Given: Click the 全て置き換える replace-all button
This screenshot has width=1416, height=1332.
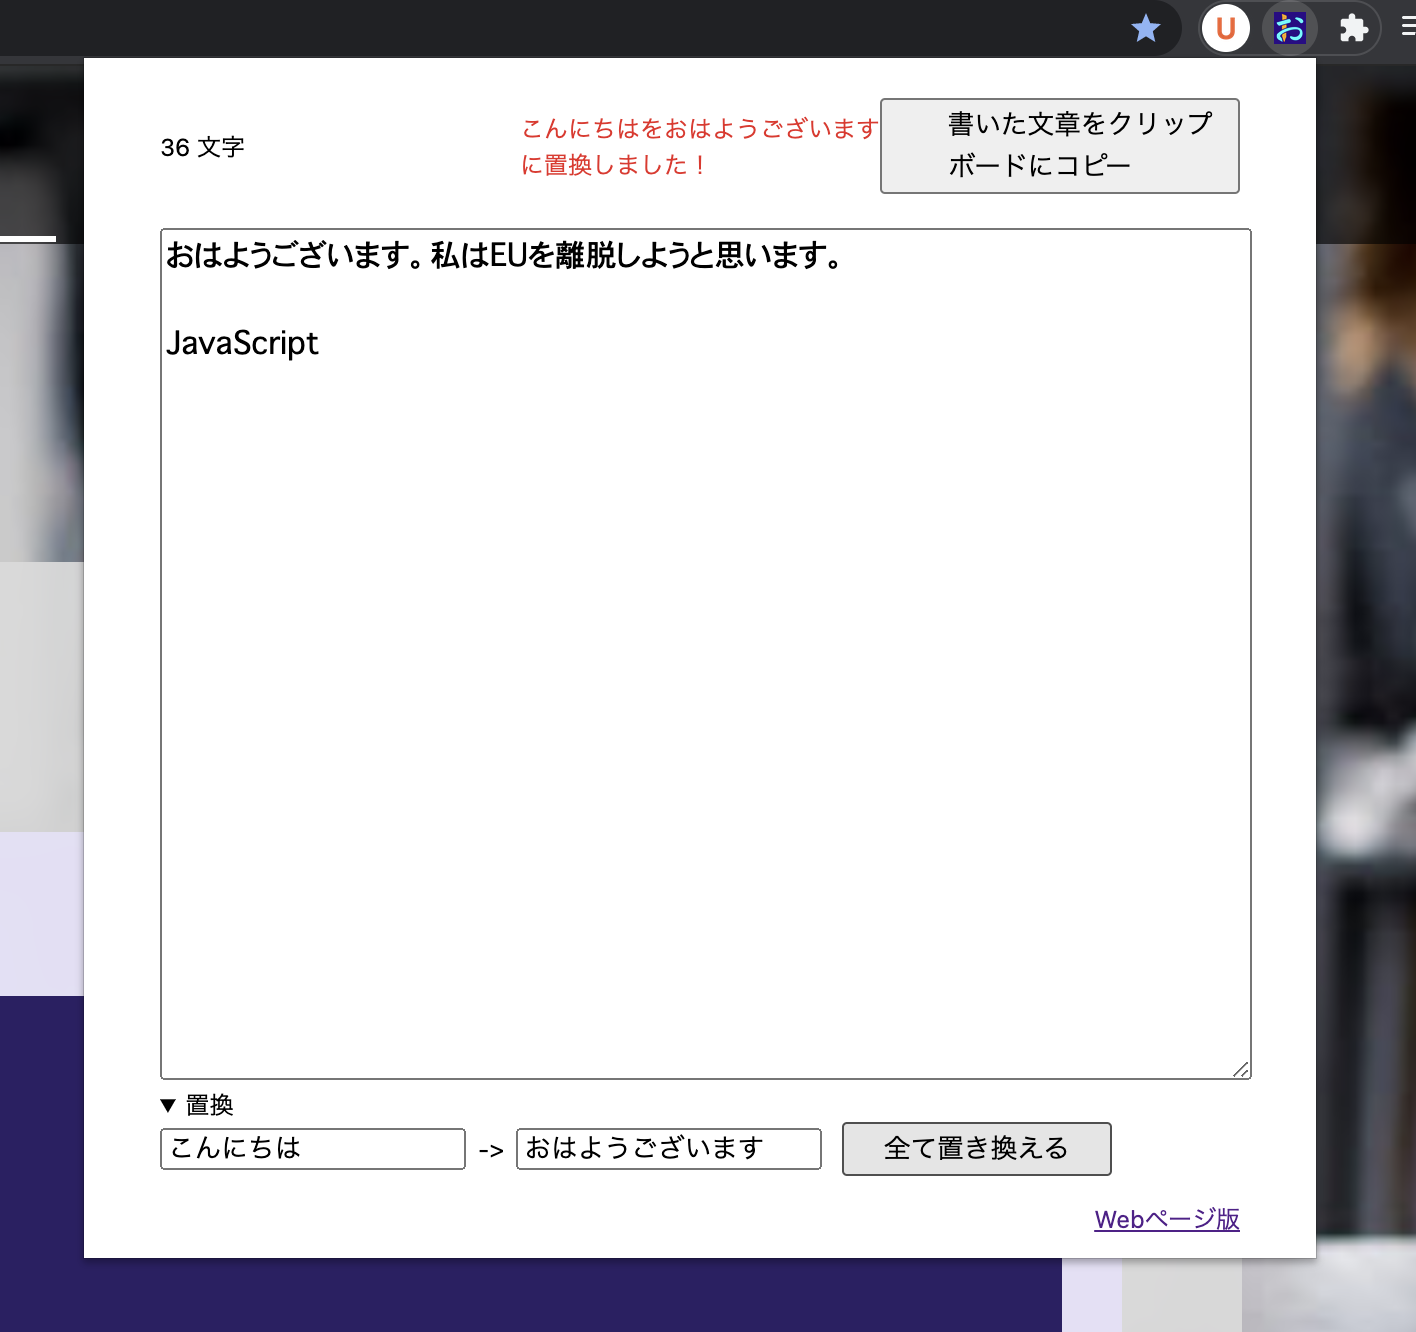Looking at the screenshot, I should pyautogui.click(x=977, y=1149).
